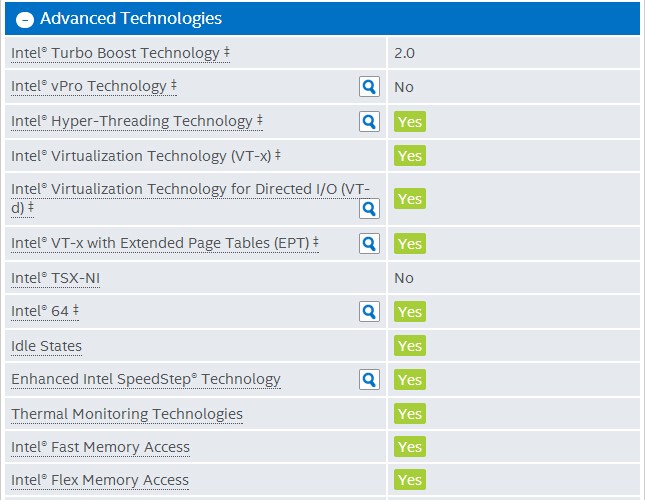
Task: Click the magnifier icon beside vPro Technology
Action: 369,87
